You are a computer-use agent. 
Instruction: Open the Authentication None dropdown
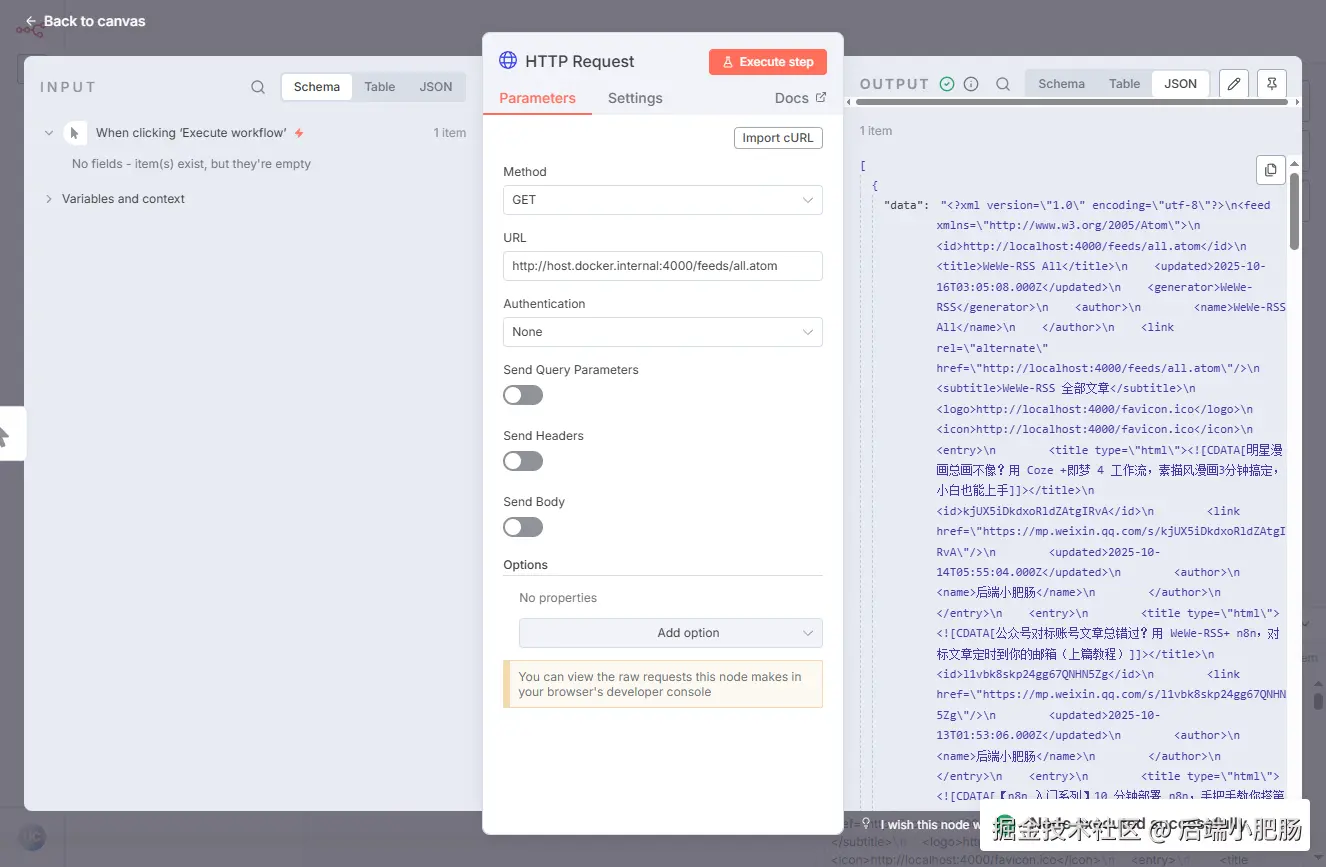click(662, 332)
